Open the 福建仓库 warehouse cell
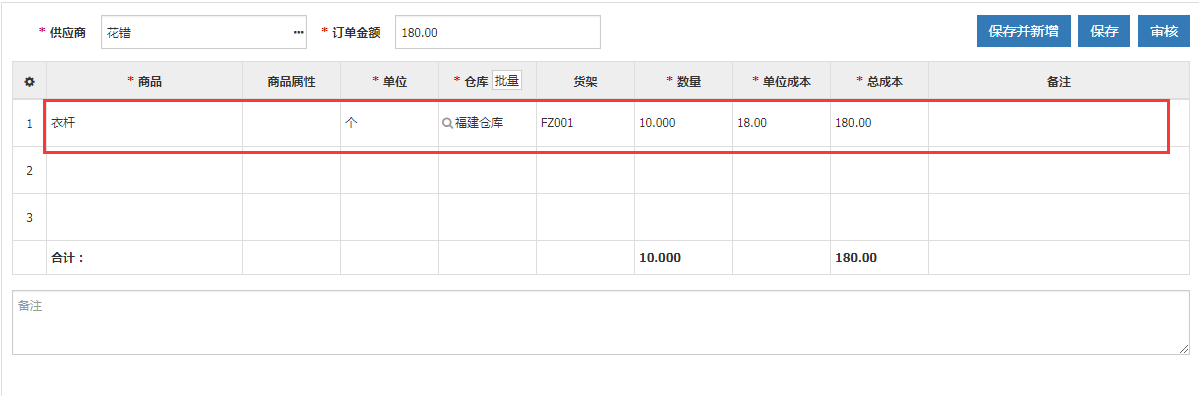The image size is (1199, 396). [487, 122]
